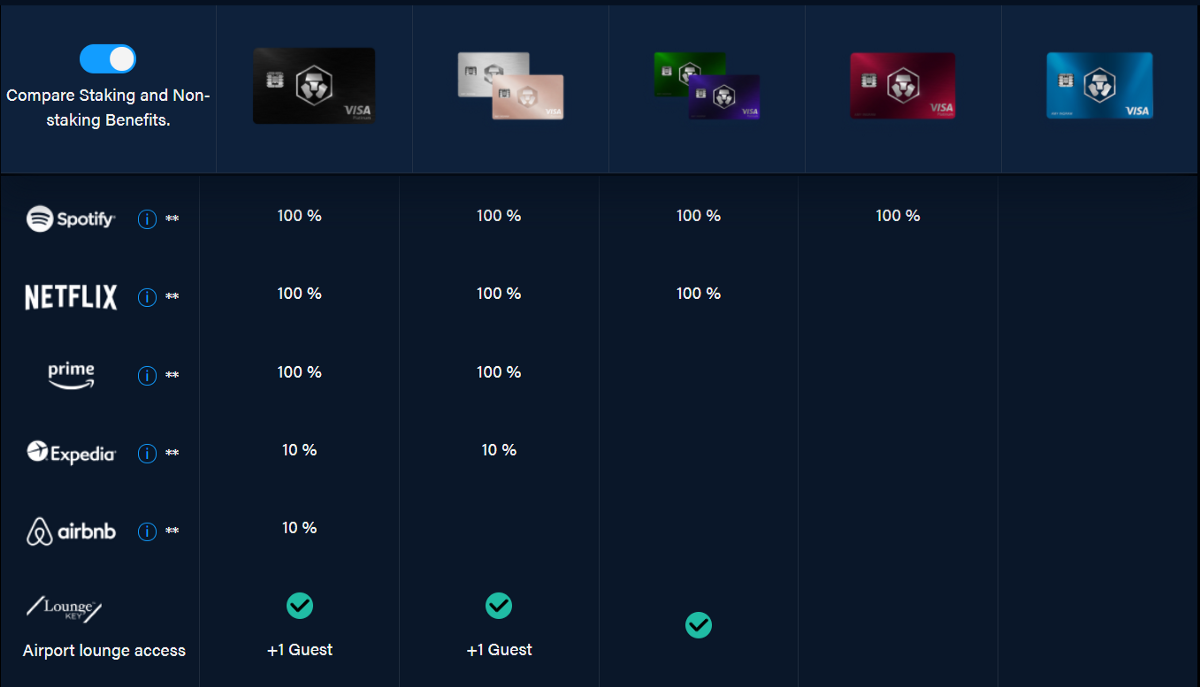Select the ruby red Visa card
The image size is (1200, 687).
click(903, 86)
